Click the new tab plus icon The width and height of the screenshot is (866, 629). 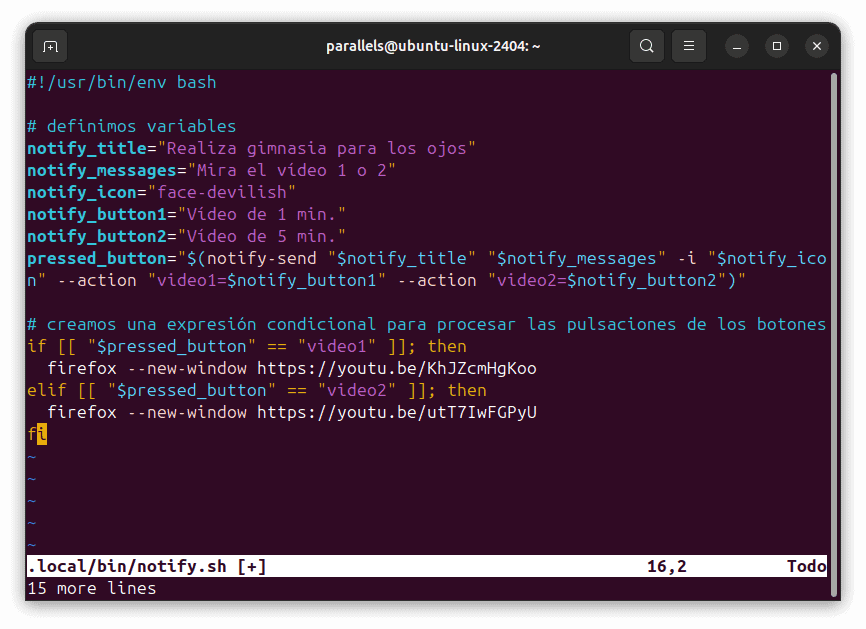pos(49,46)
